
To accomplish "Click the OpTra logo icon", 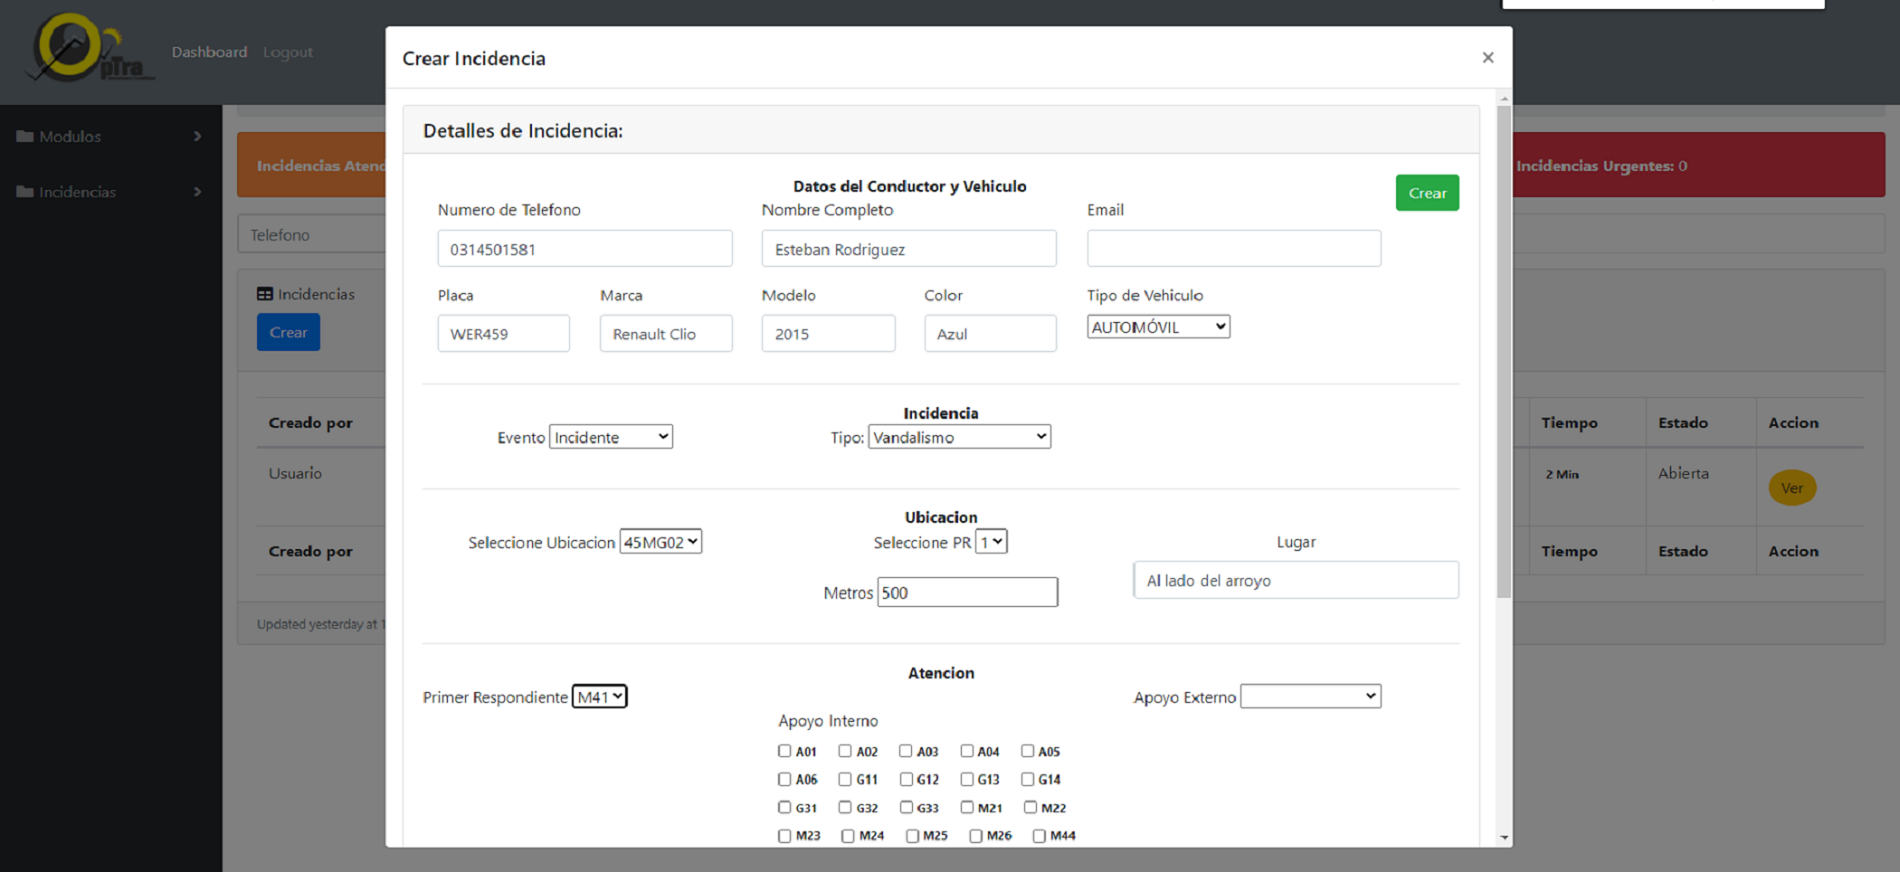I will point(88,48).
